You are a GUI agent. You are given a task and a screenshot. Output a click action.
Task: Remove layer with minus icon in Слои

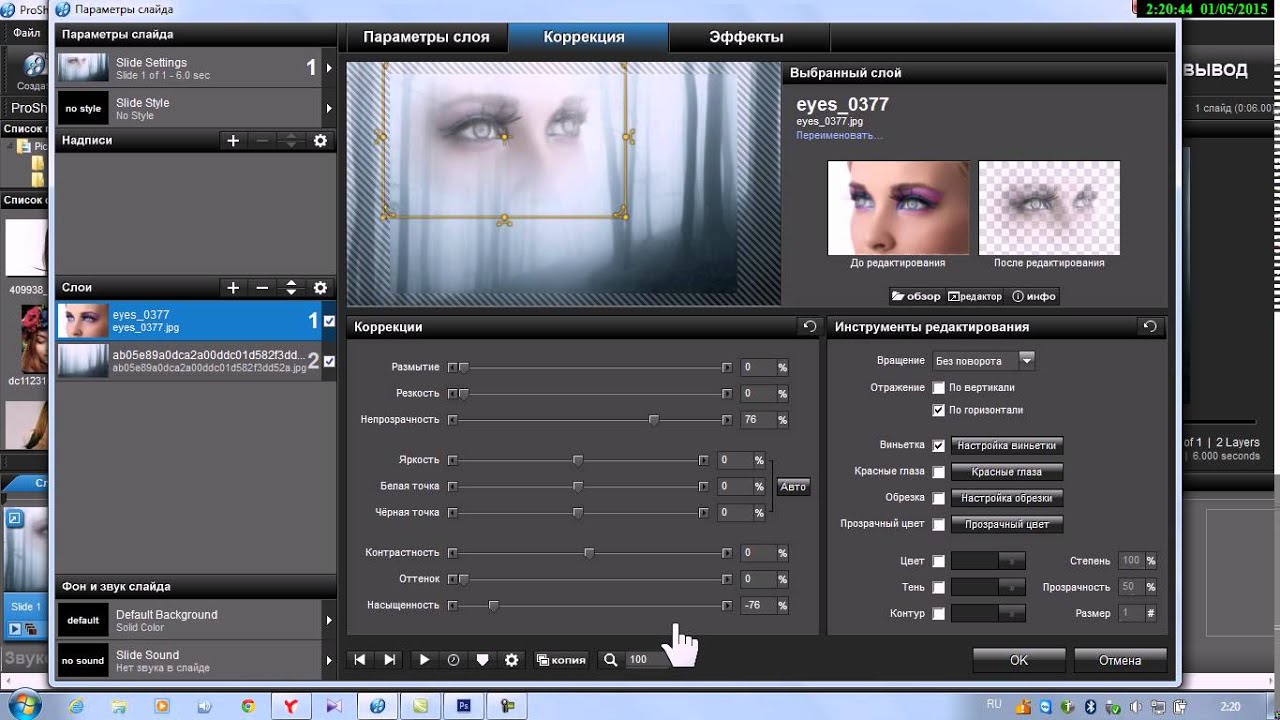[x=262, y=288]
